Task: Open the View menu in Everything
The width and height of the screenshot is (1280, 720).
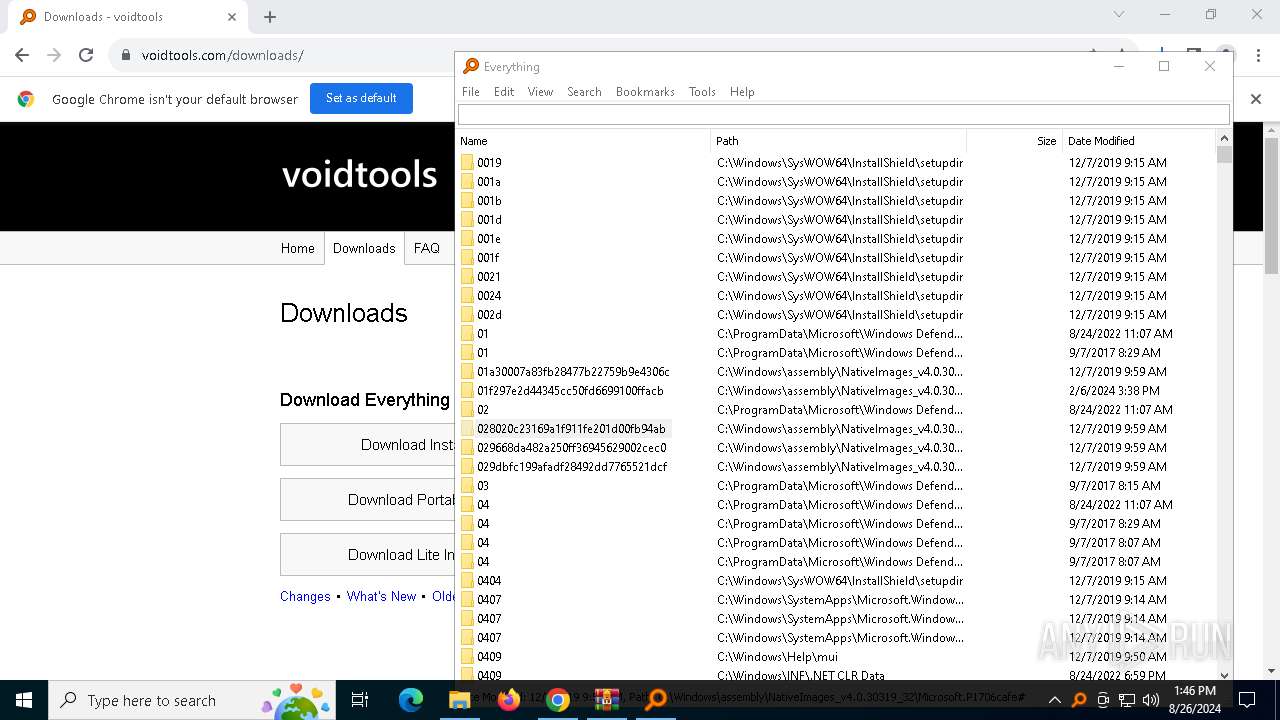Action: click(x=540, y=92)
